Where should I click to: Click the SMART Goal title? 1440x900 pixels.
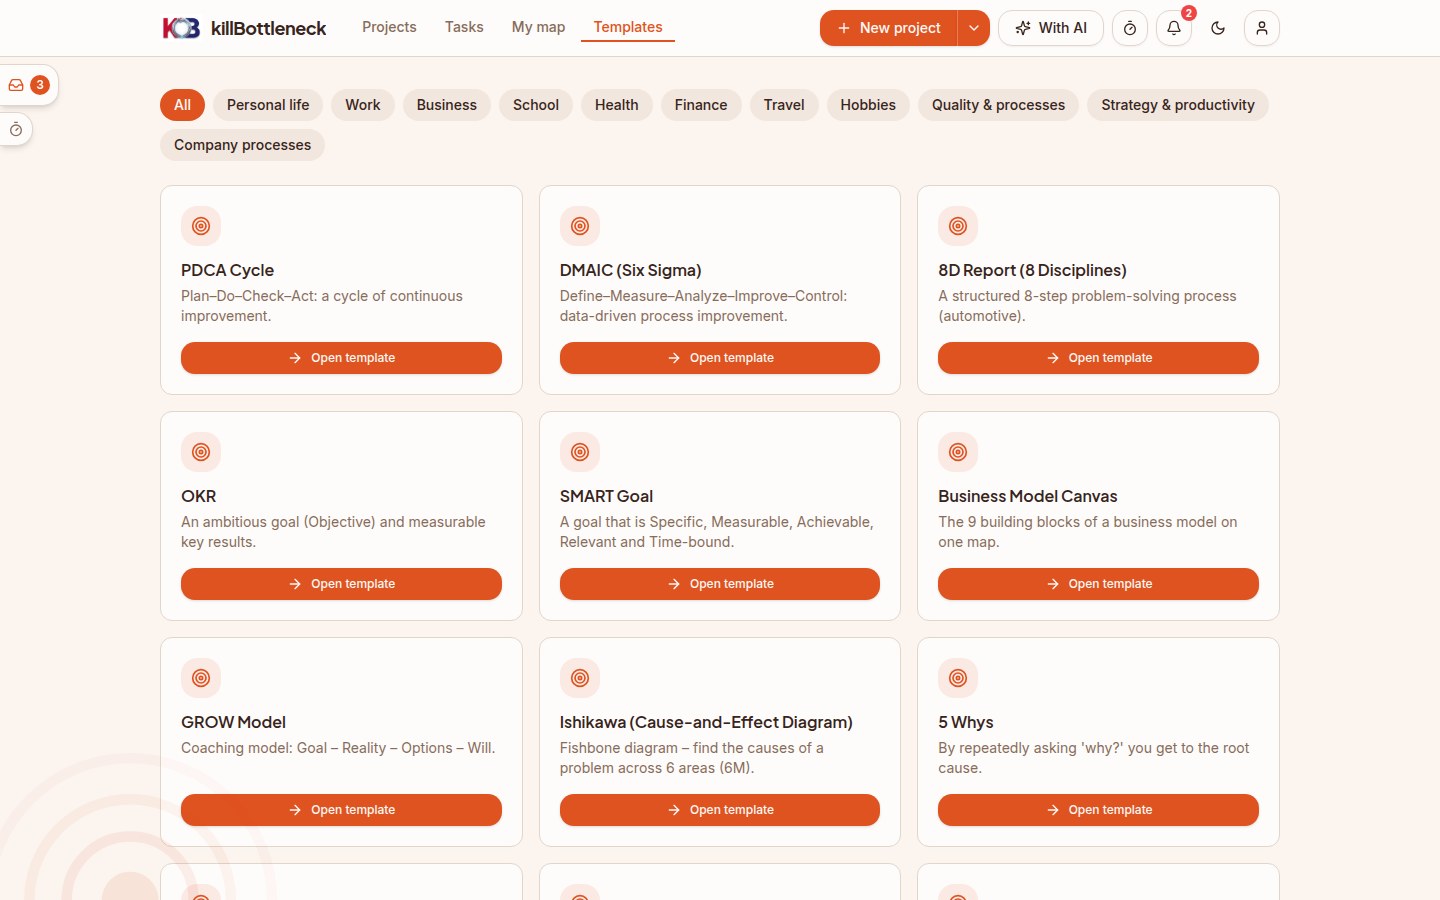pyautogui.click(x=606, y=496)
